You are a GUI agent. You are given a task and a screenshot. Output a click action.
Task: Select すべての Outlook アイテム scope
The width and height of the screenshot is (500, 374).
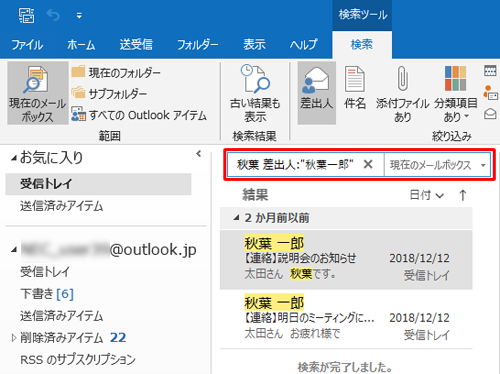click(x=139, y=115)
